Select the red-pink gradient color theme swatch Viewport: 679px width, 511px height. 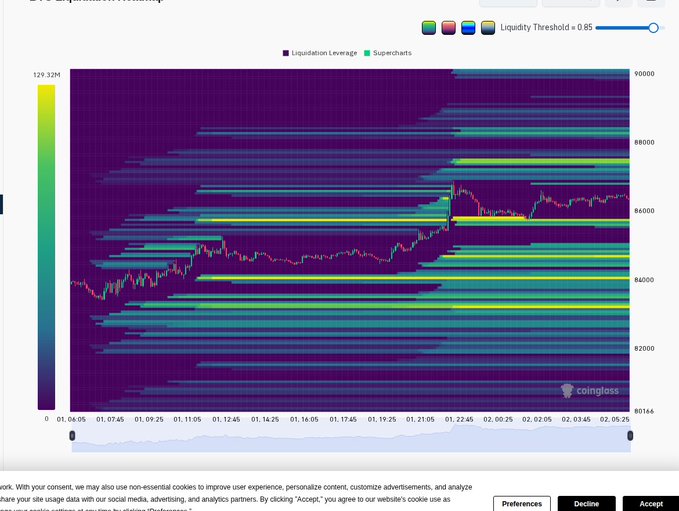(448, 28)
